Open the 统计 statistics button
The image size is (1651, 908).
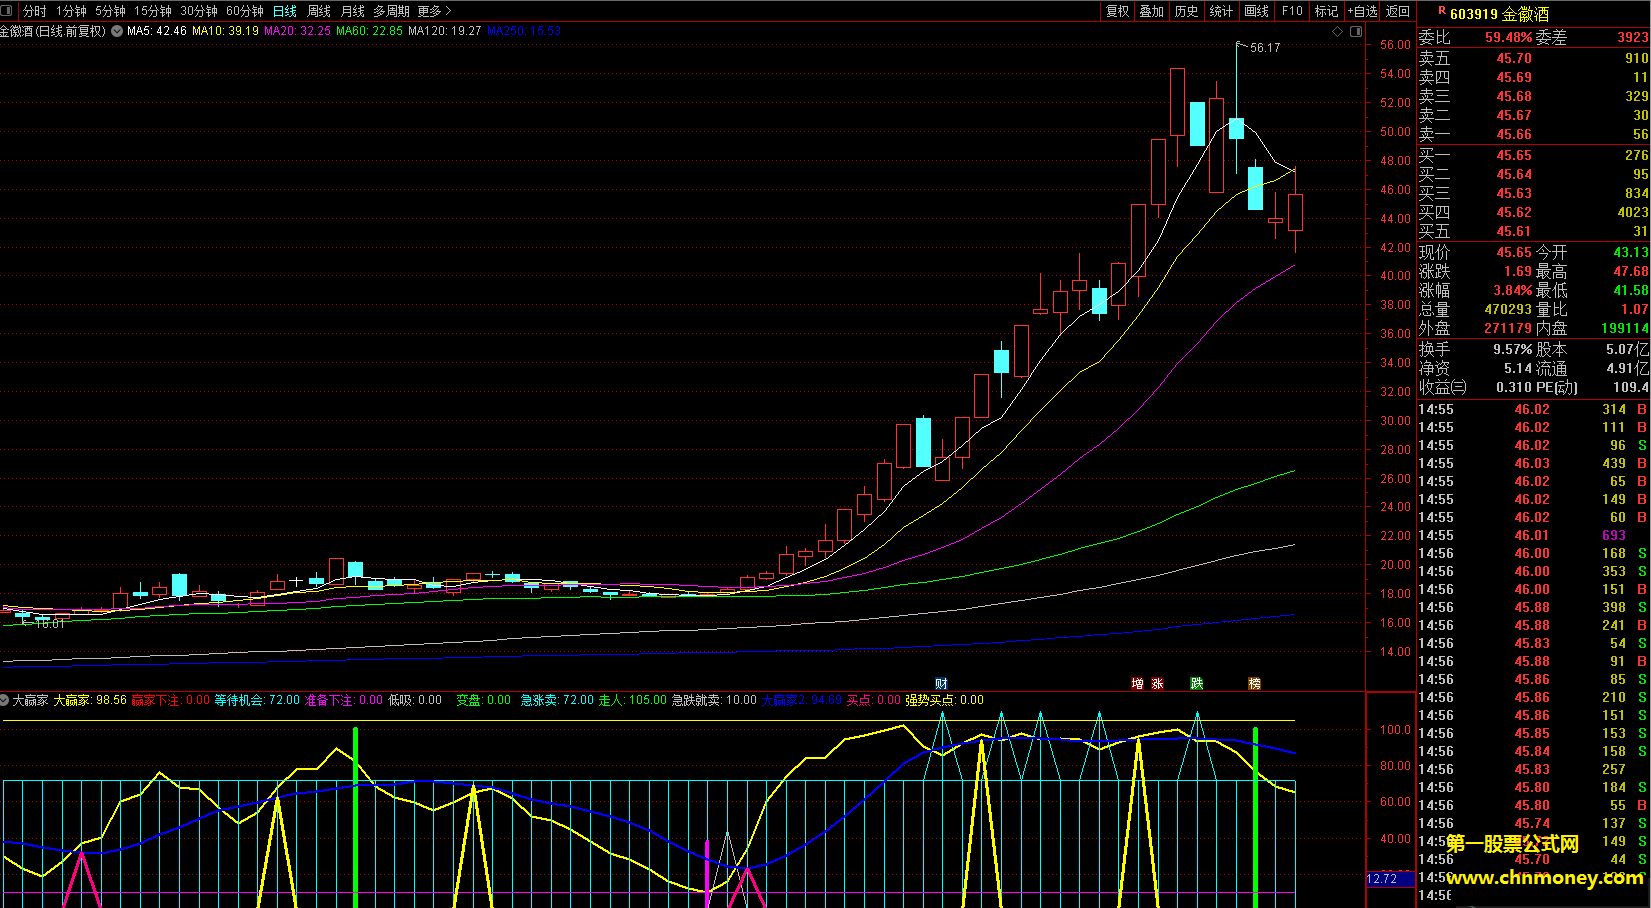1222,11
